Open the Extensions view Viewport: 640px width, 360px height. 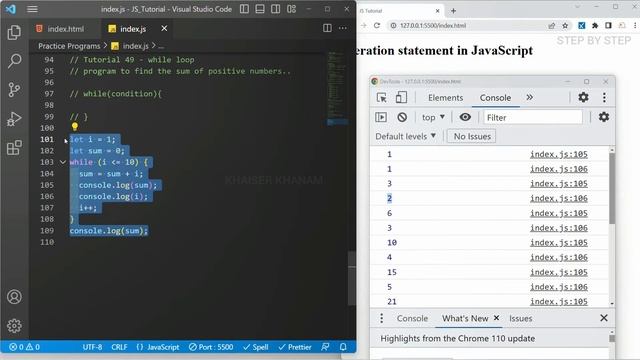pyautogui.click(x=14, y=148)
